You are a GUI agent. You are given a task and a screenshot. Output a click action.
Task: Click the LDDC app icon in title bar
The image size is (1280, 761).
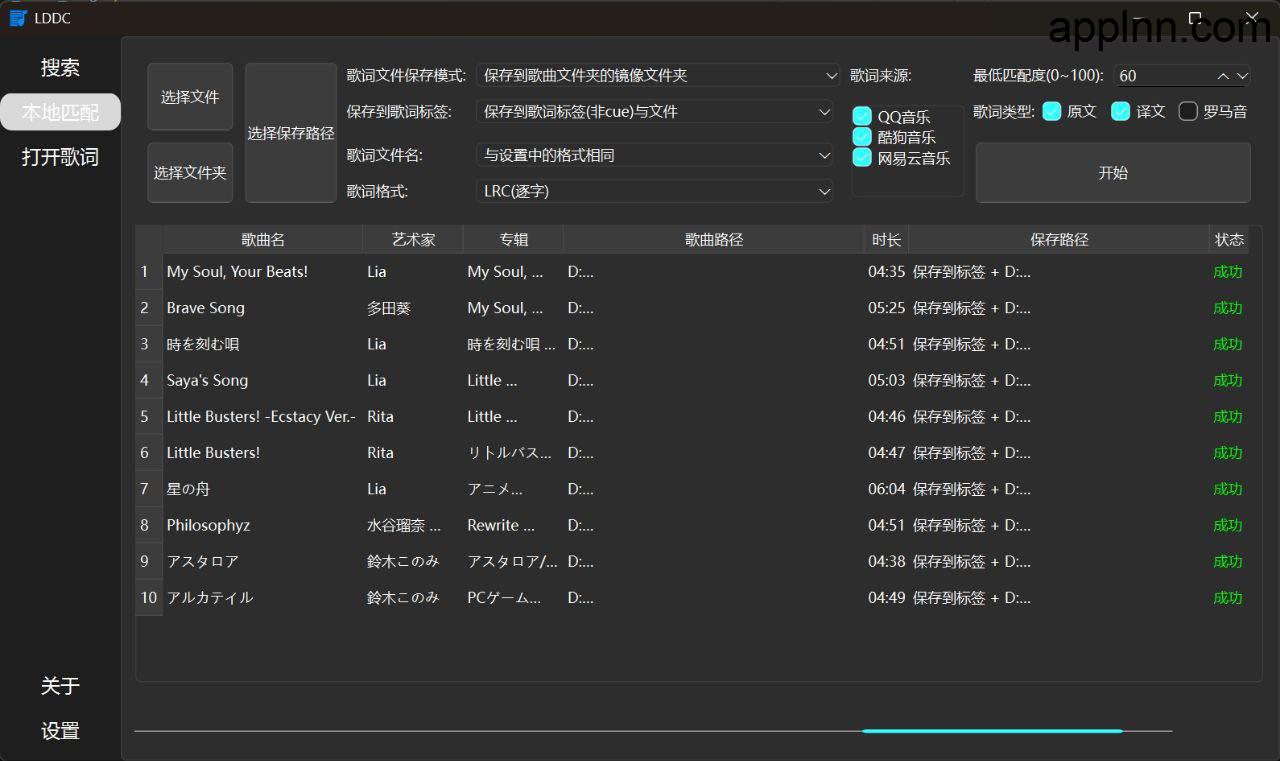(17, 18)
